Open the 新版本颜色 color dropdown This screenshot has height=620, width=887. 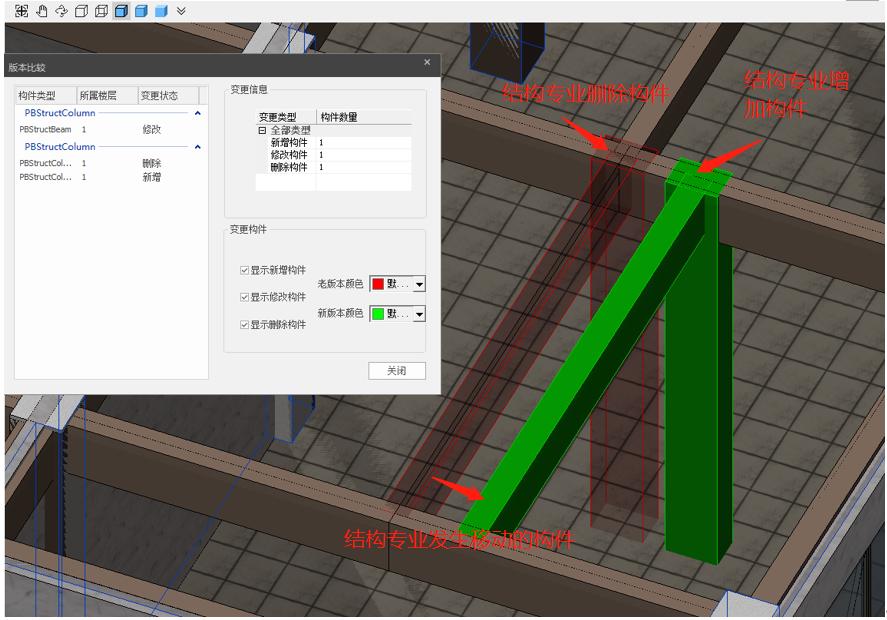coord(417,314)
